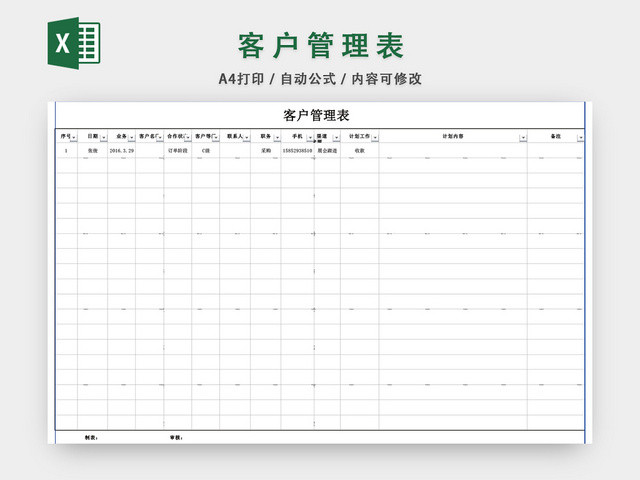
Task: Open the 备注 column filter dropdown
Action: [580, 138]
